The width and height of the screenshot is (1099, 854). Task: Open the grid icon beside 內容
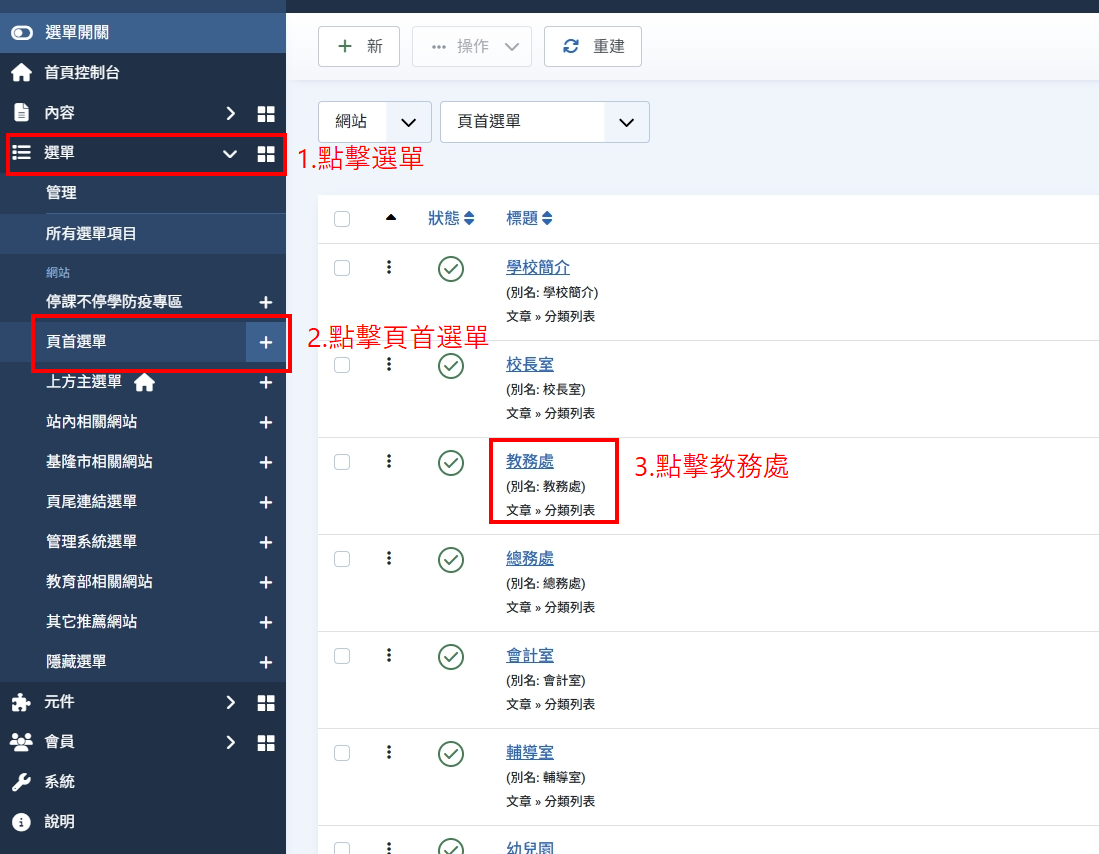coord(265,113)
